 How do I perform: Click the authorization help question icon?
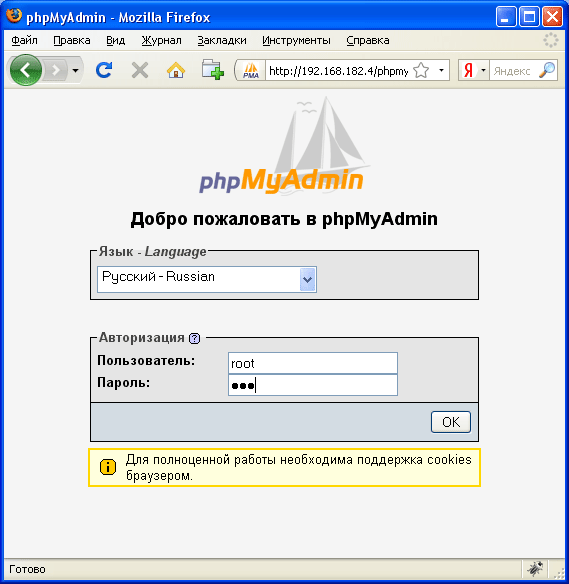tap(194, 338)
